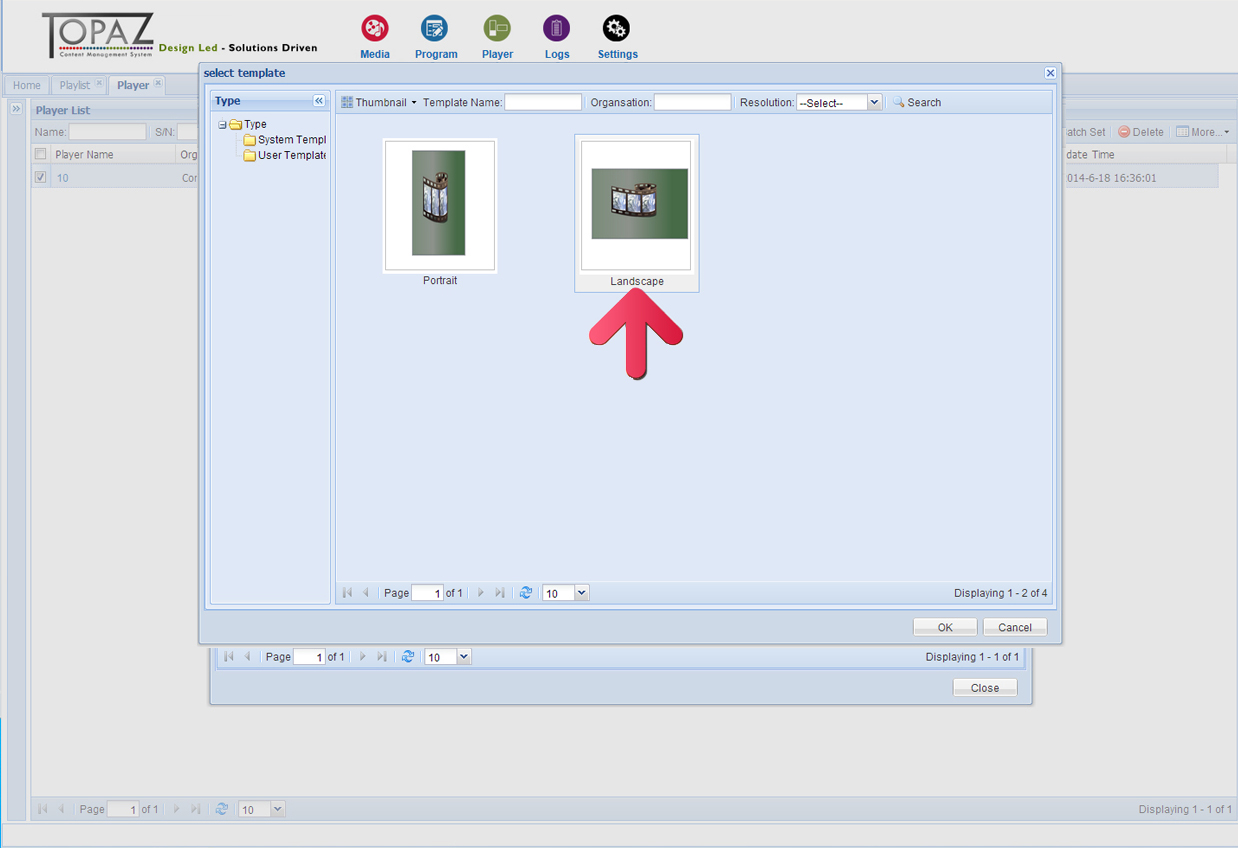Open the Resolution dropdown
The width and height of the screenshot is (1238, 848).
(874, 102)
